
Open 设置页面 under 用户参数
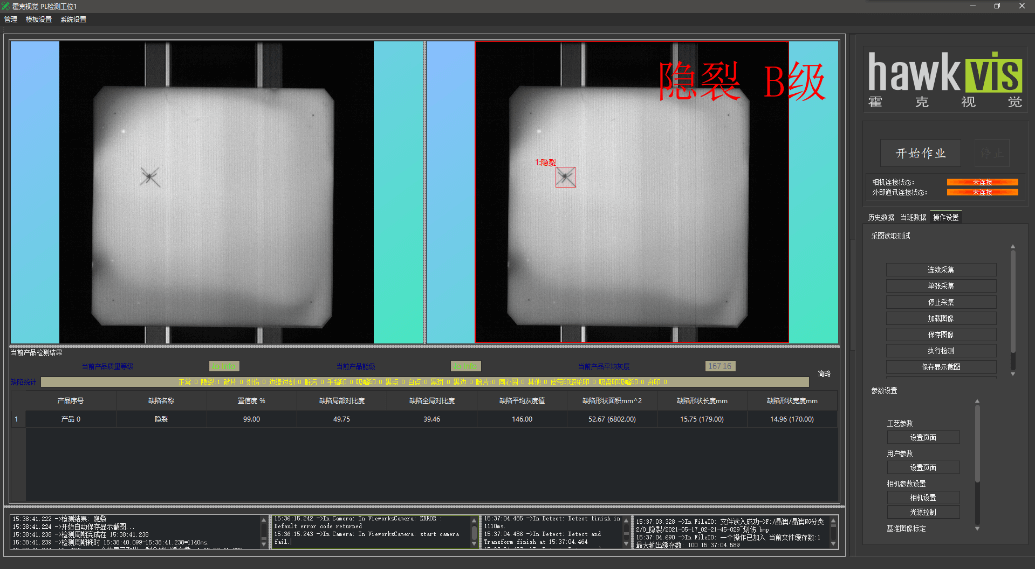point(923,467)
